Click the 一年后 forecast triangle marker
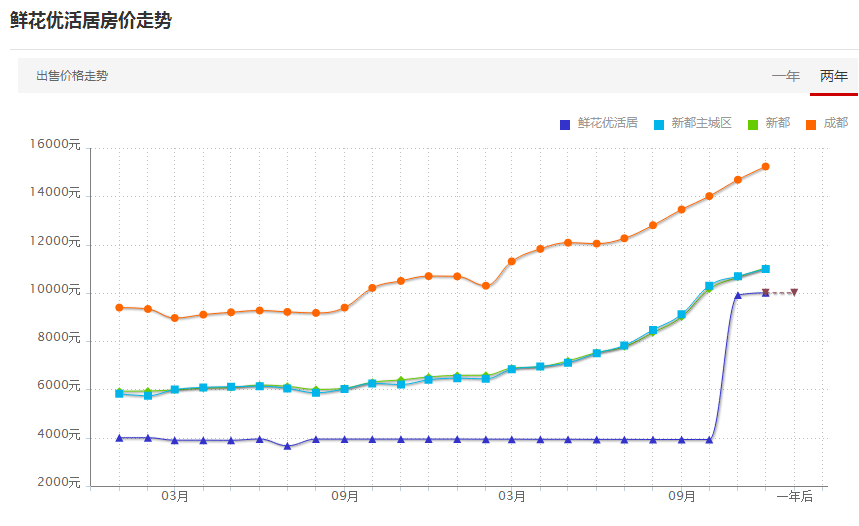This screenshot has width=859, height=526. [794, 293]
